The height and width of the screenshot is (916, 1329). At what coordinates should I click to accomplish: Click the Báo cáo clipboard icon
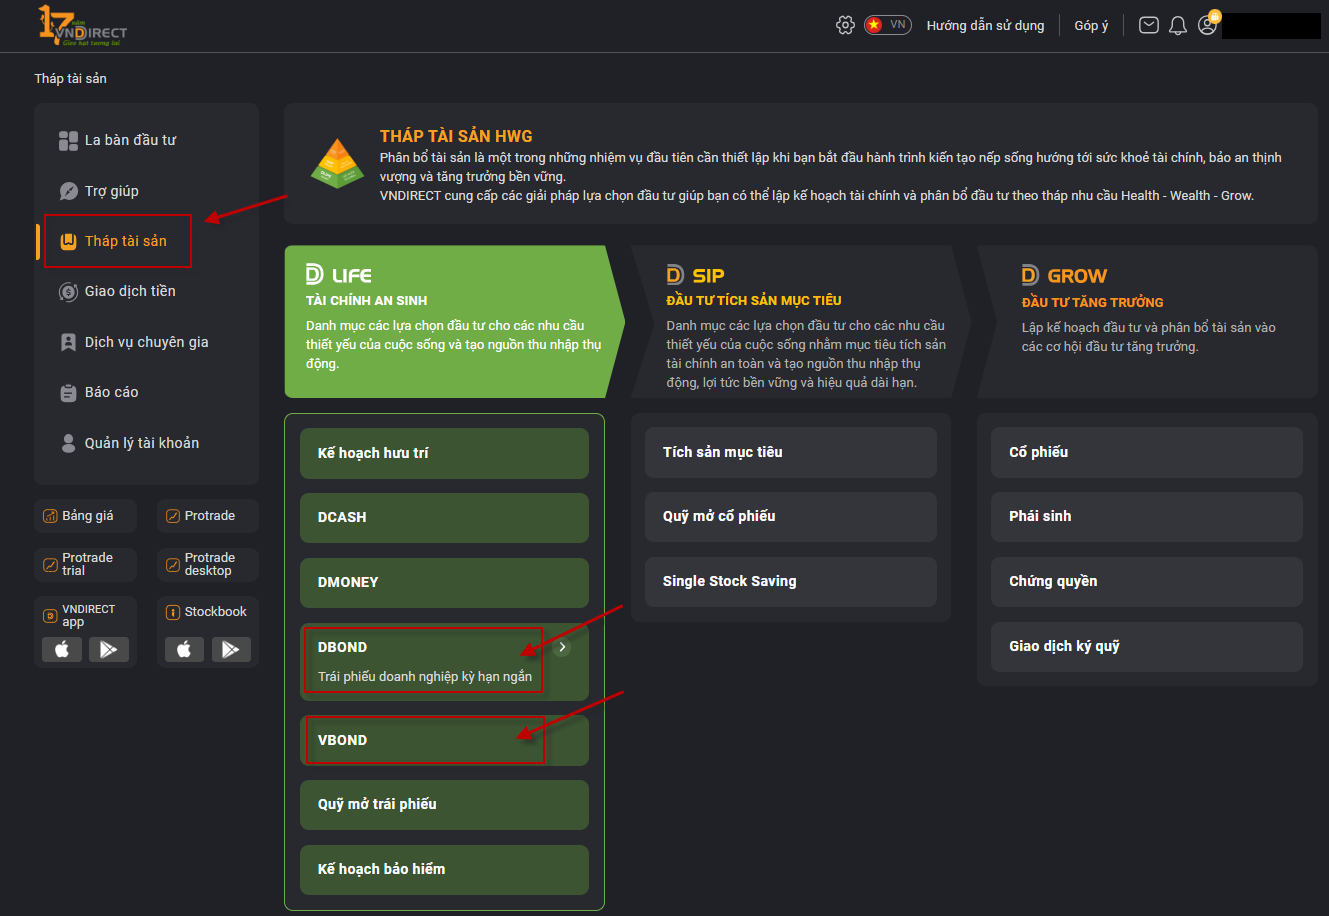click(x=68, y=393)
